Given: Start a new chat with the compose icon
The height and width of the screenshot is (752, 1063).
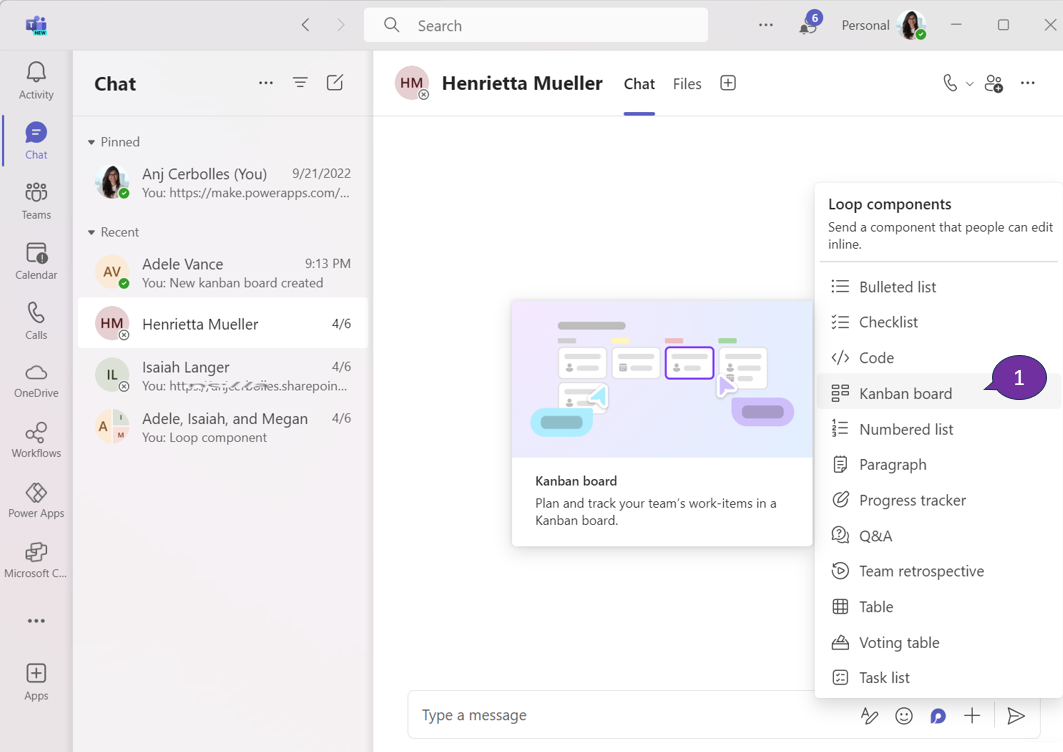Looking at the screenshot, I should tap(336, 83).
